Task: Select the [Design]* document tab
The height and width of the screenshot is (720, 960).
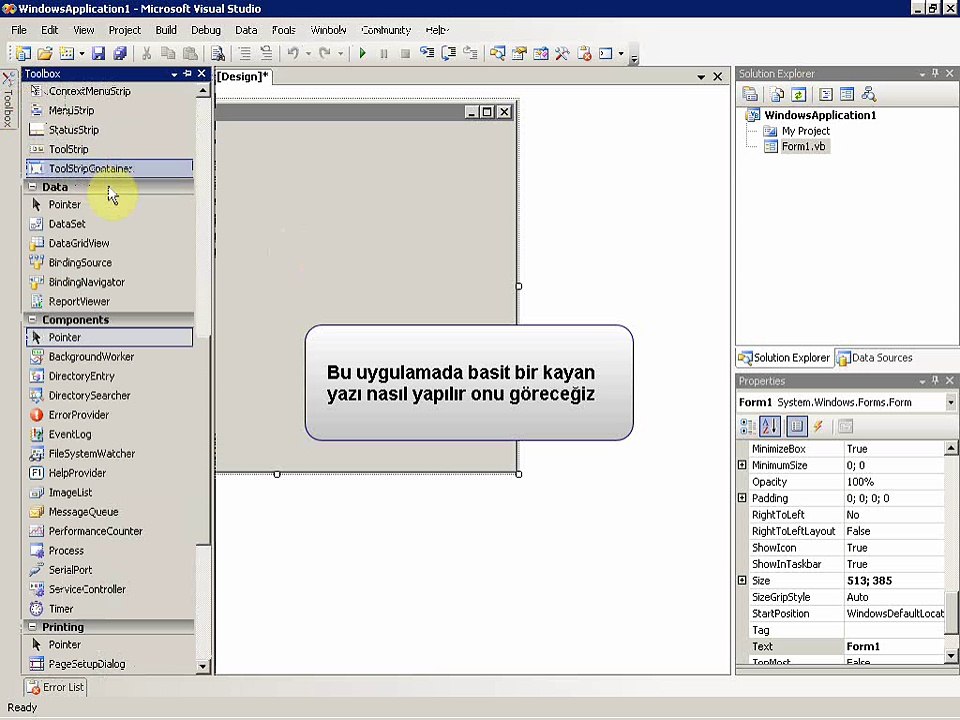Action: (243, 77)
